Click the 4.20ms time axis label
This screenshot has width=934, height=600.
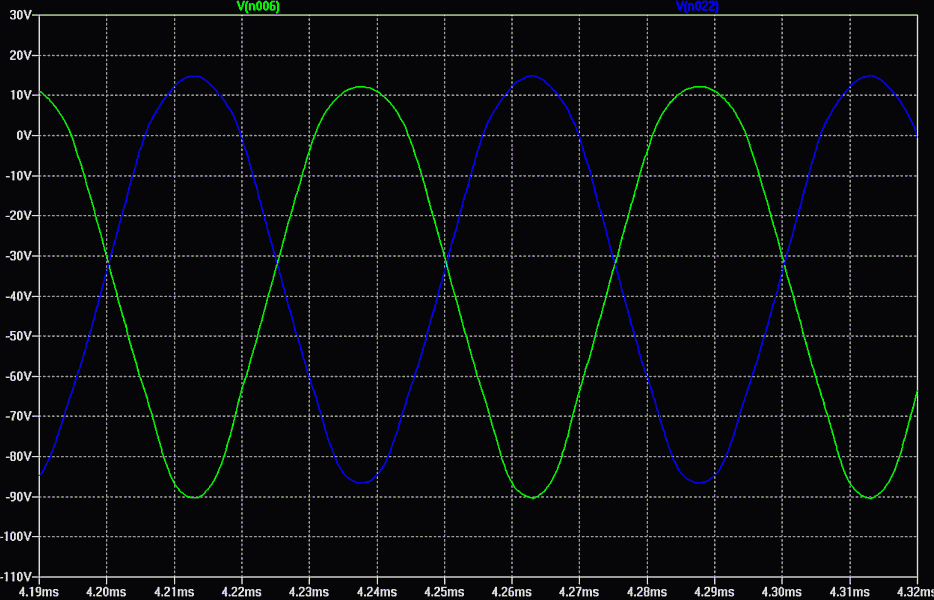pyautogui.click(x=107, y=593)
